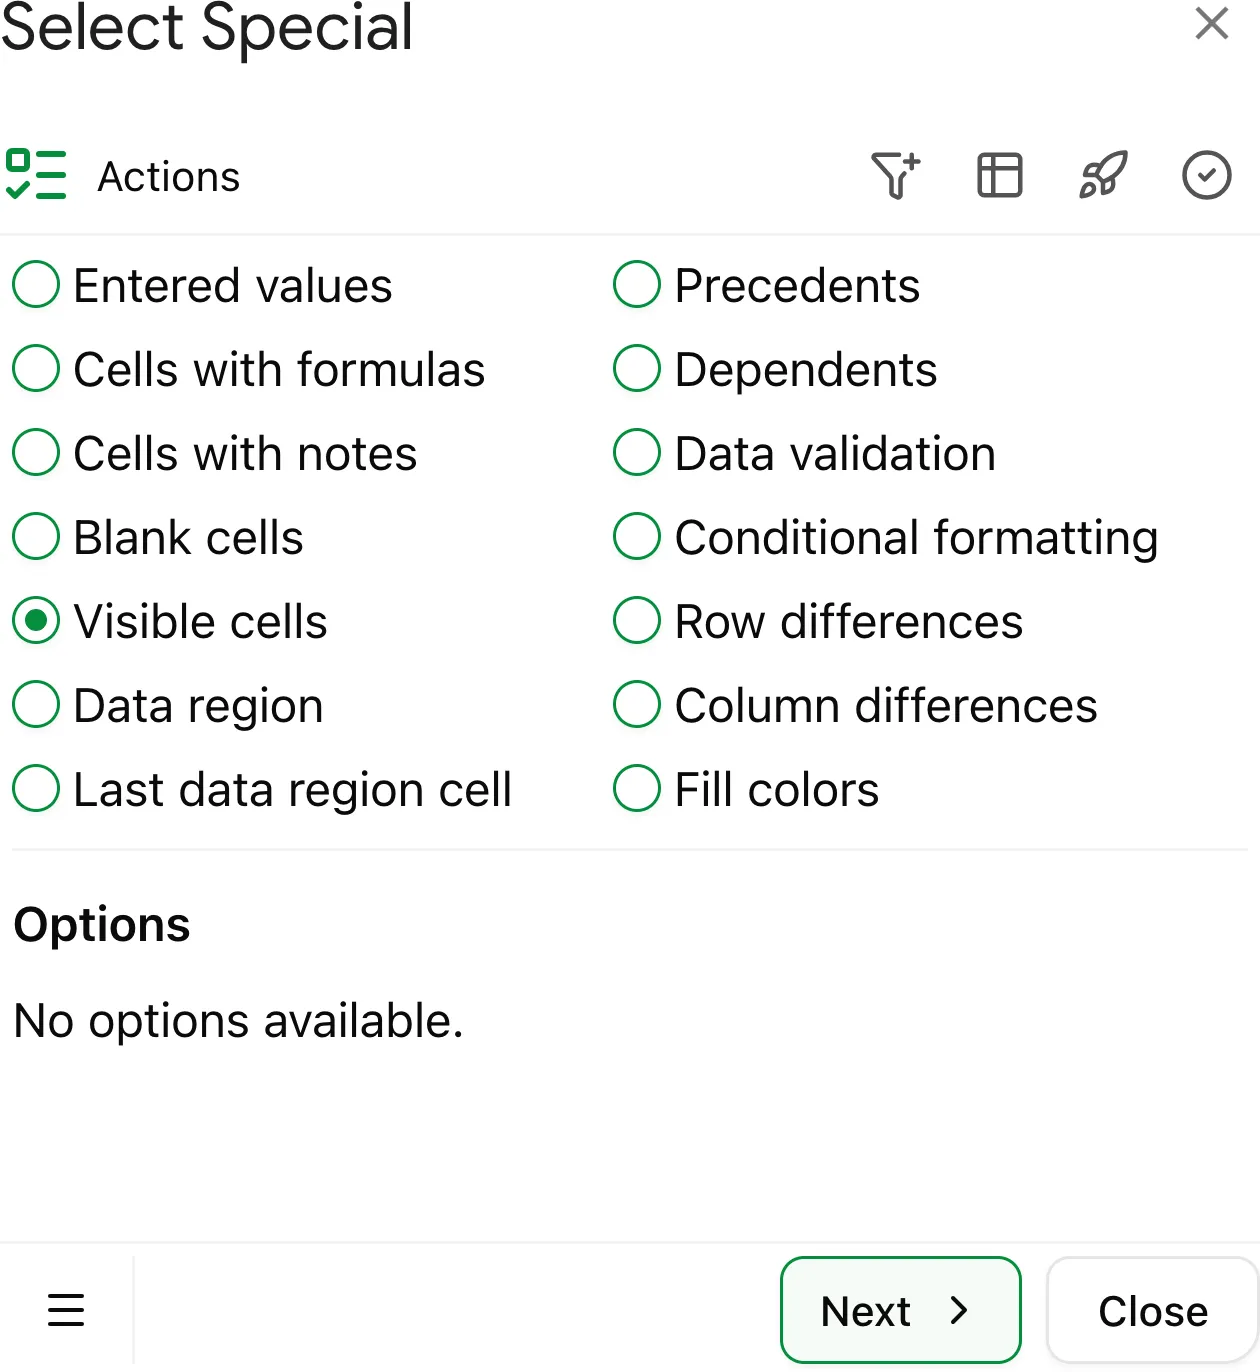The height and width of the screenshot is (1372, 1260).
Task: Select the Precedents option
Action: pyautogui.click(x=636, y=284)
